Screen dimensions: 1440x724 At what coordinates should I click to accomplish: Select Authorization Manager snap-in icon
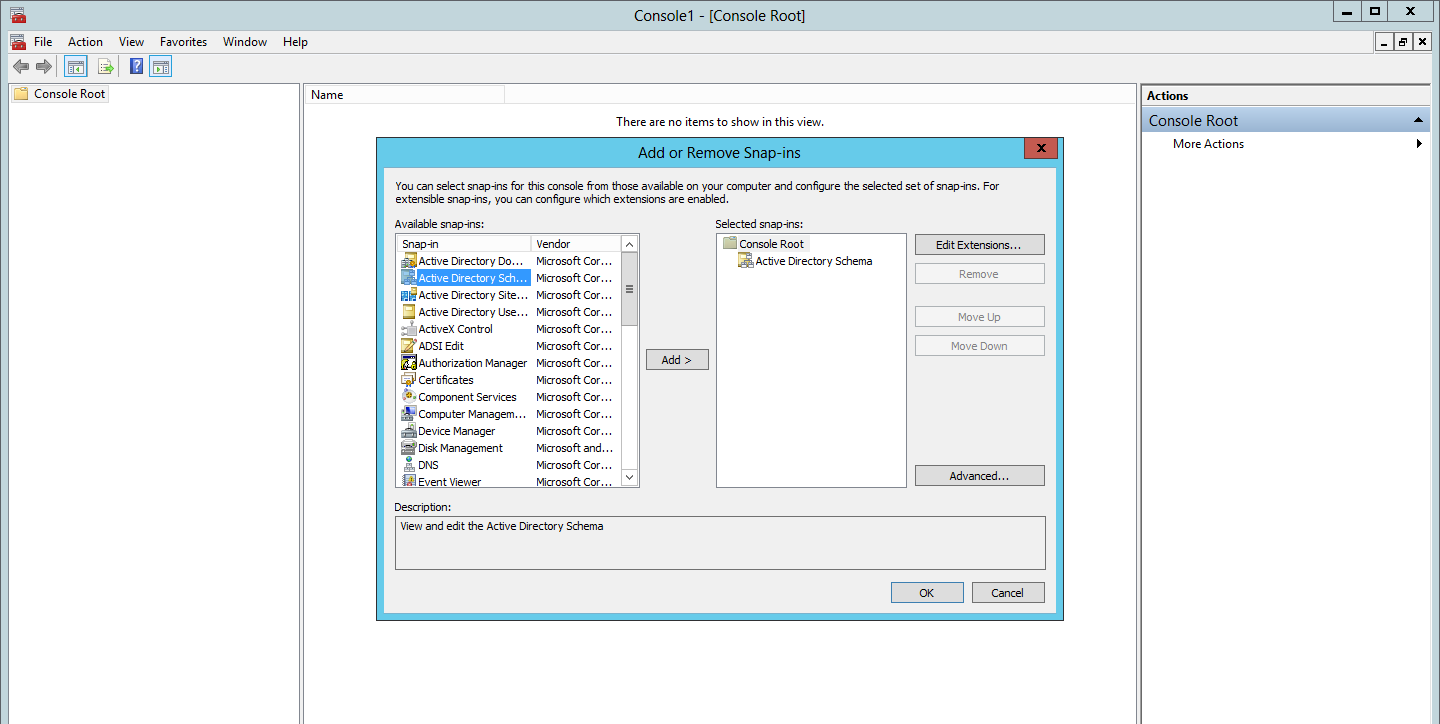[408, 363]
